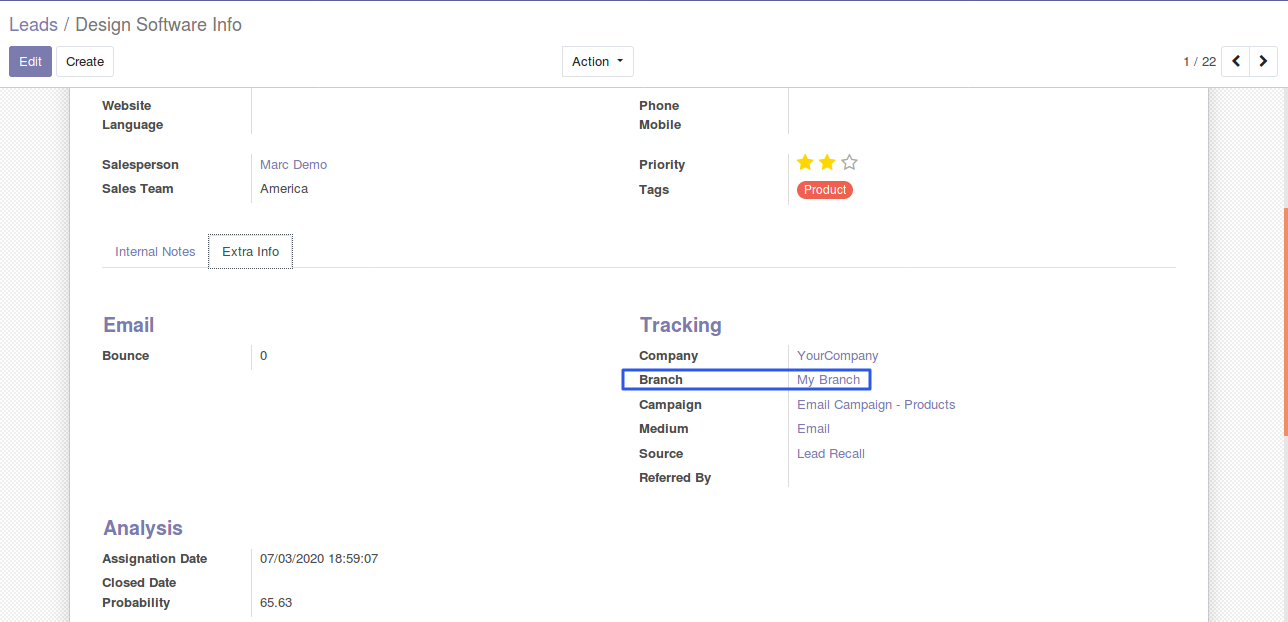Open Email Campaign - Products link
Viewport: 1288px width, 622px height.
click(x=875, y=405)
